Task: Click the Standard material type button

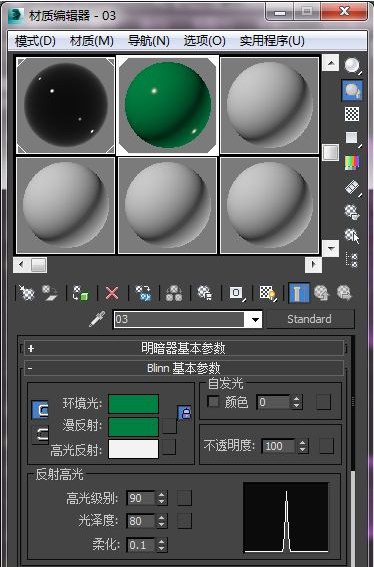Action: [310, 319]
